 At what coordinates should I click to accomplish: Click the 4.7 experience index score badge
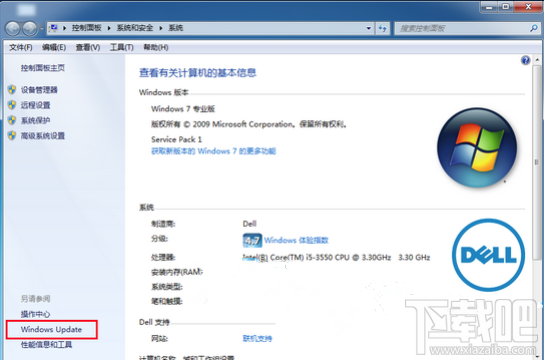pyautogui.click(x=252, y=240)
